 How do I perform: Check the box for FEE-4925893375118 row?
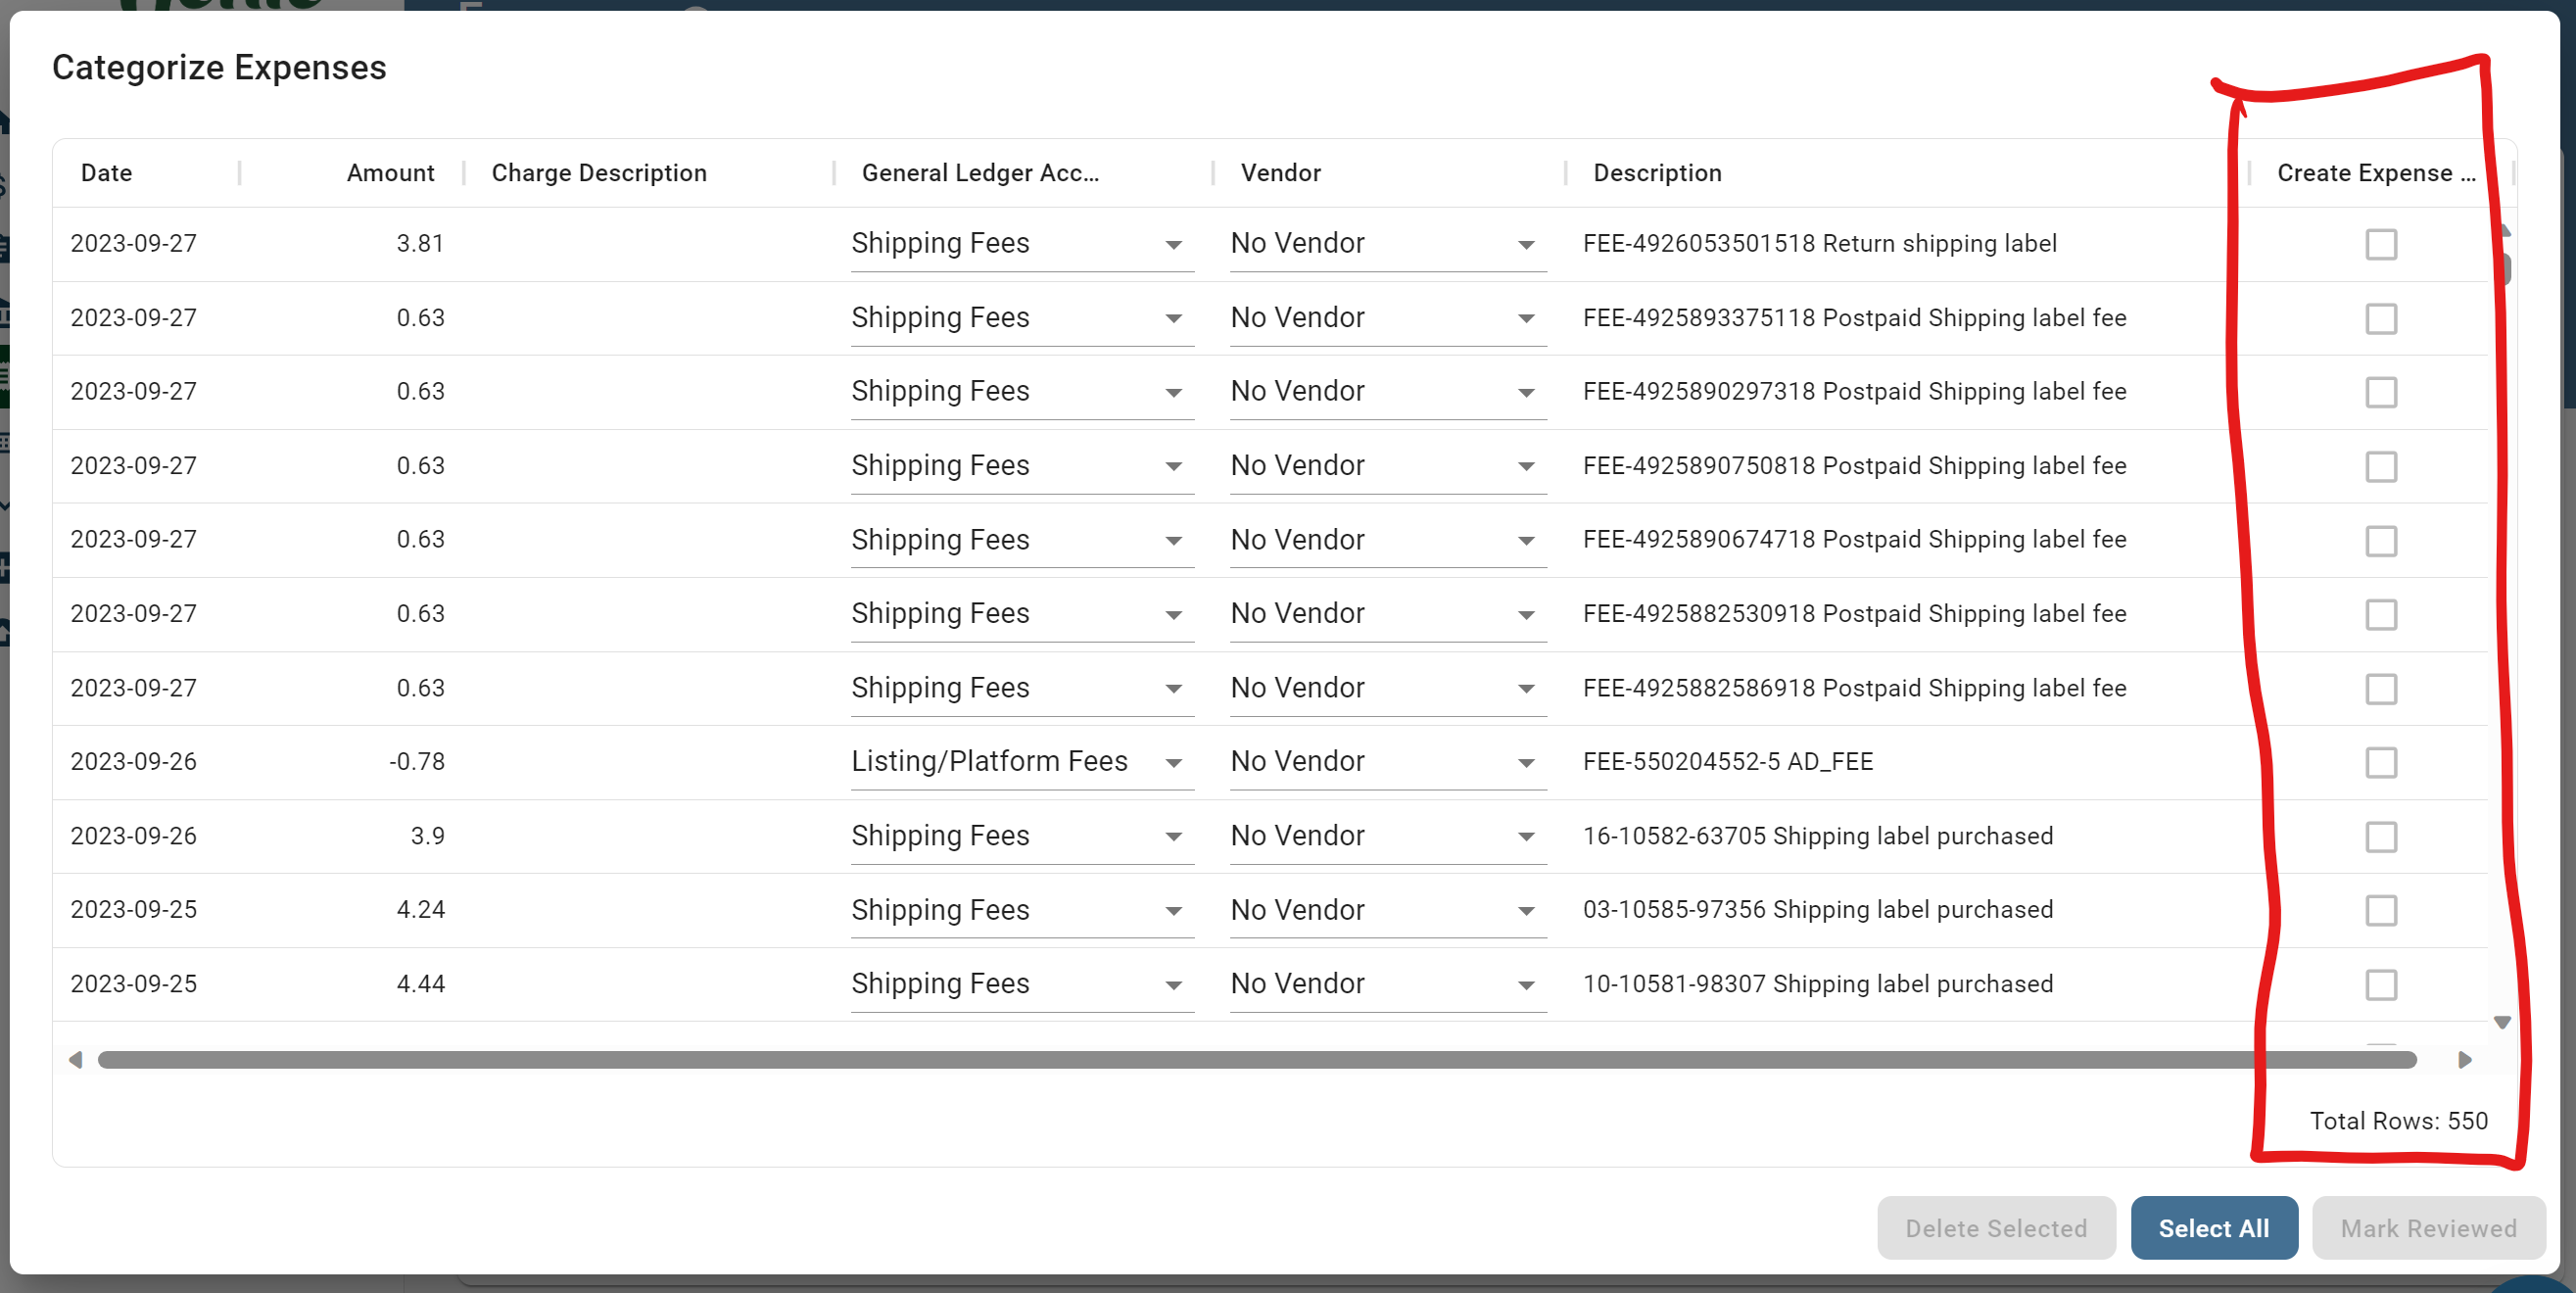click(2383, 318)
